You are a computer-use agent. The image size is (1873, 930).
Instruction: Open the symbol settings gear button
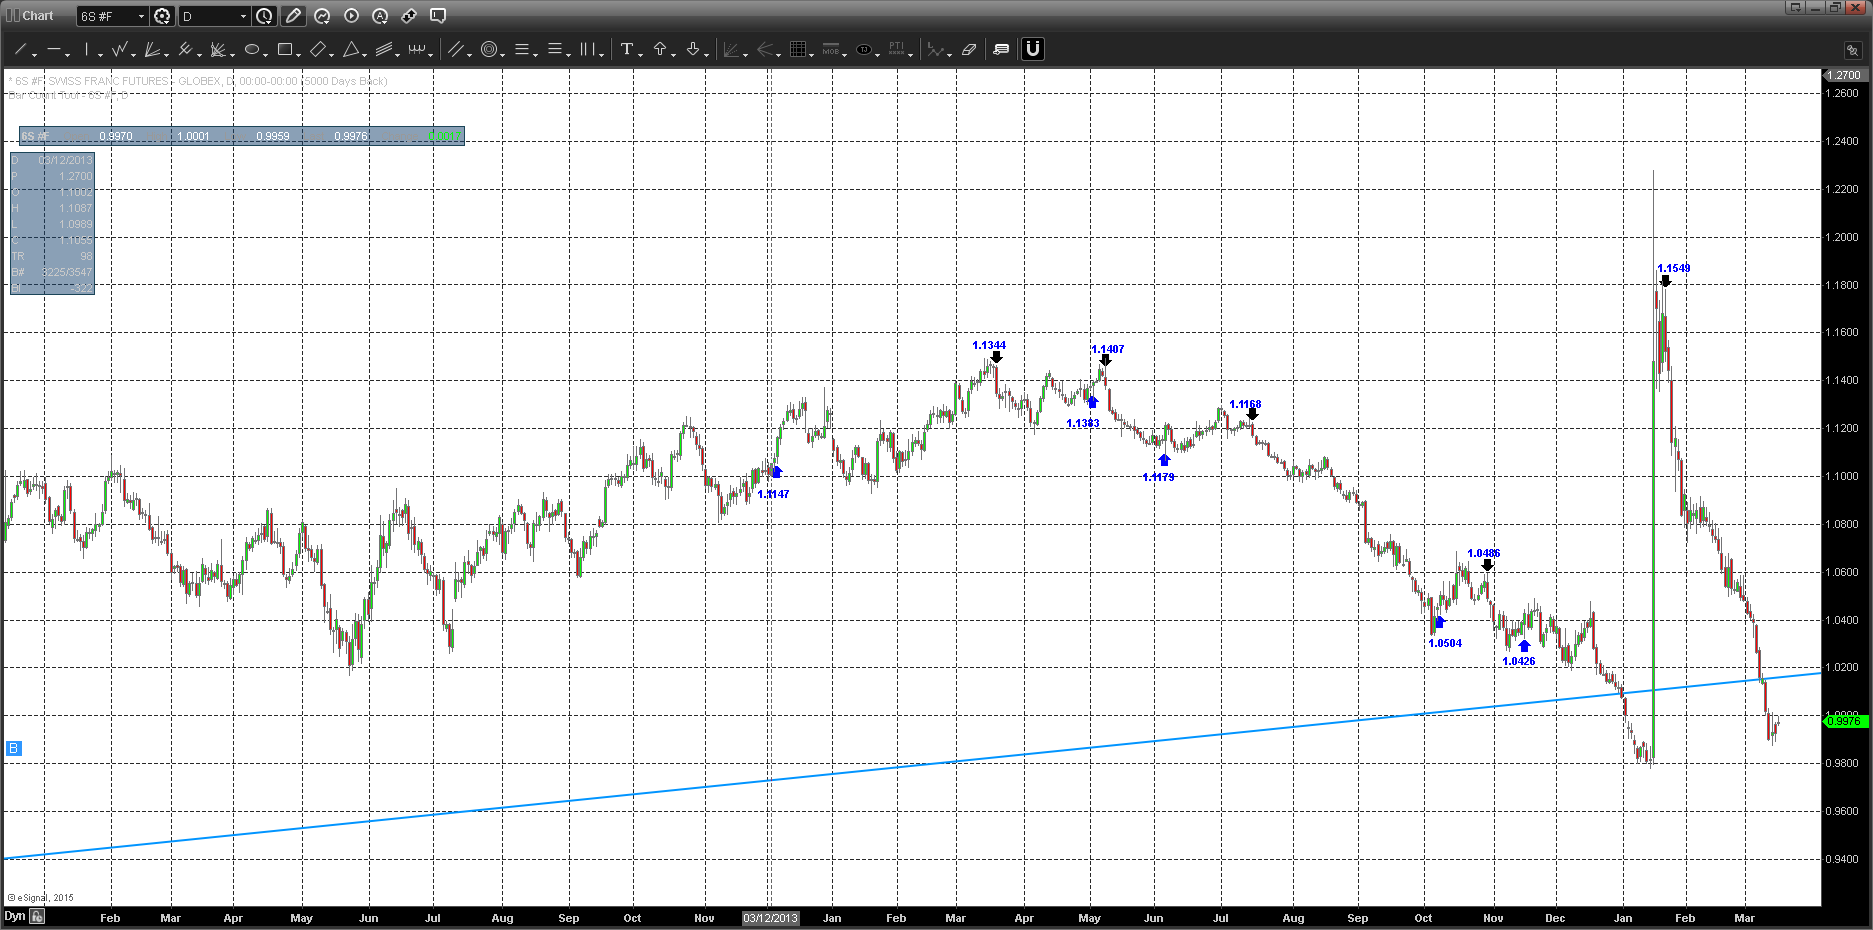pos(162,16)
